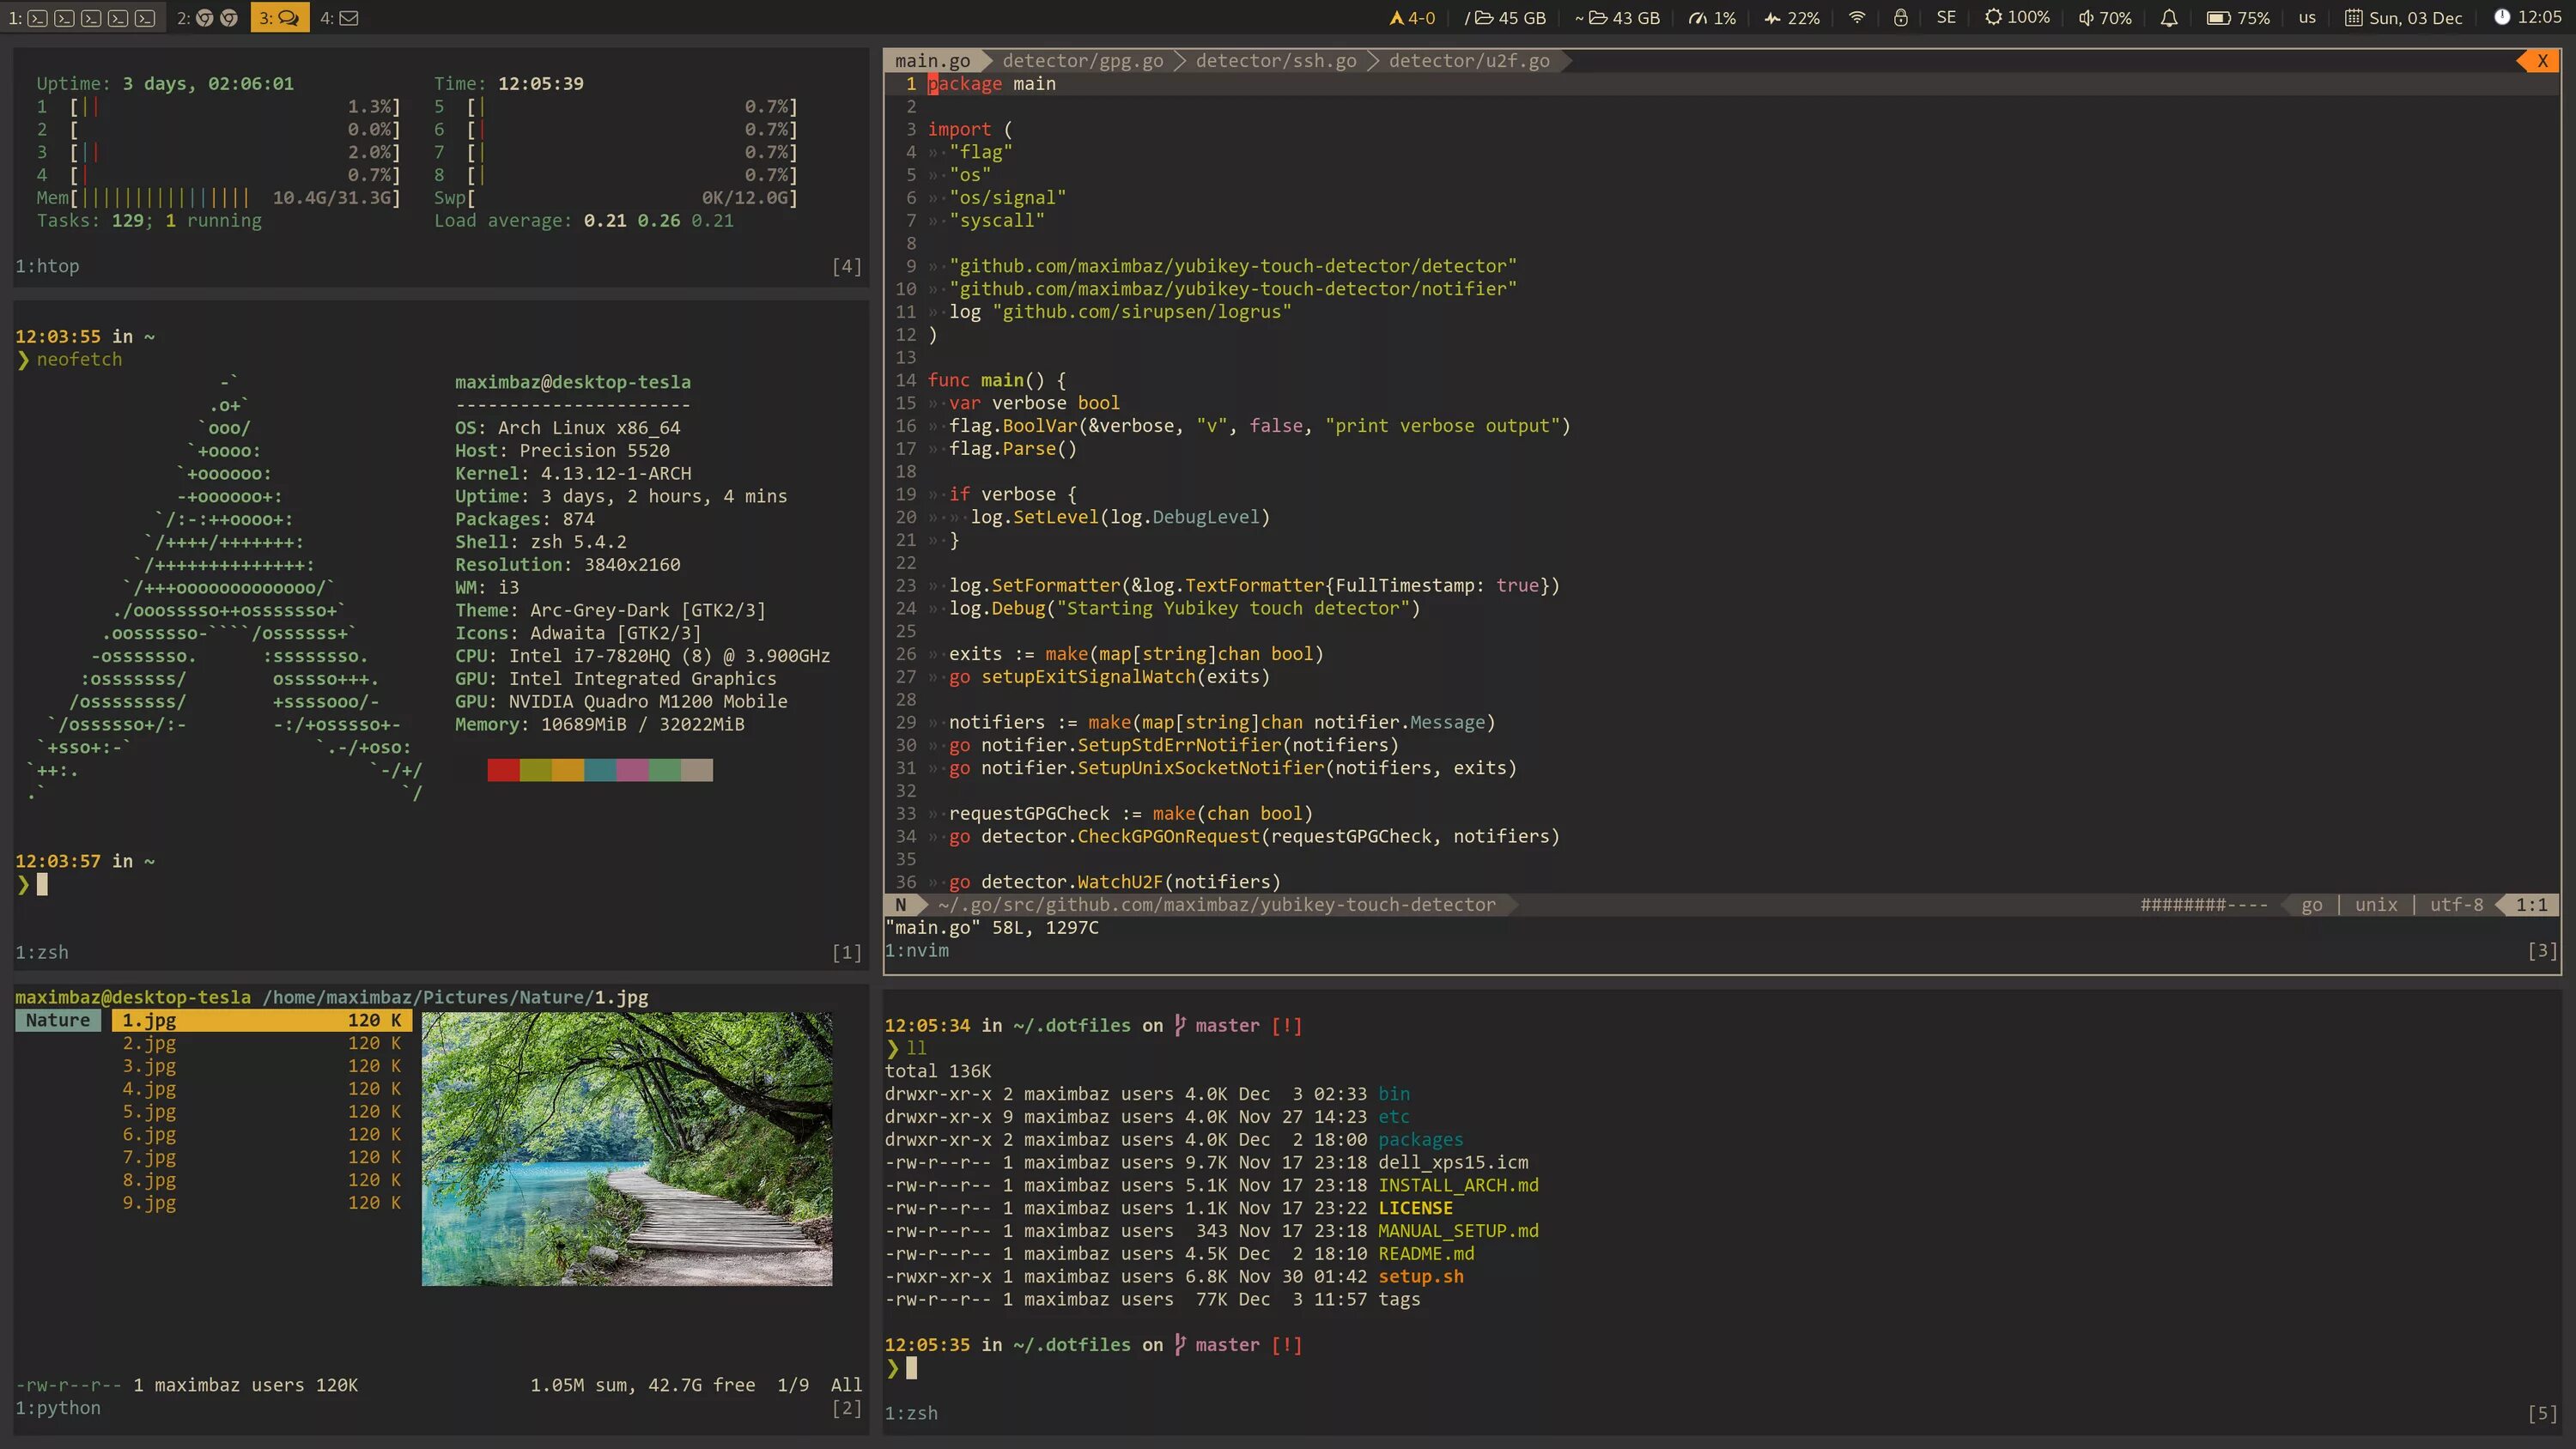Click INSTALL_ARCH.md in the ll listing
Image resolution: width=2576 pixels, height=1449 pixels.
(1458, 1185)
